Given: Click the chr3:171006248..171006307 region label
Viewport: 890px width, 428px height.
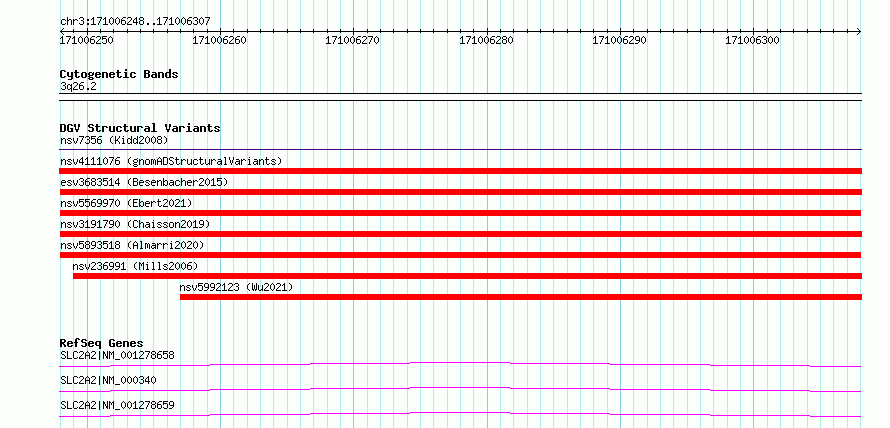Looking at the screenshot, I should point(135,21).
